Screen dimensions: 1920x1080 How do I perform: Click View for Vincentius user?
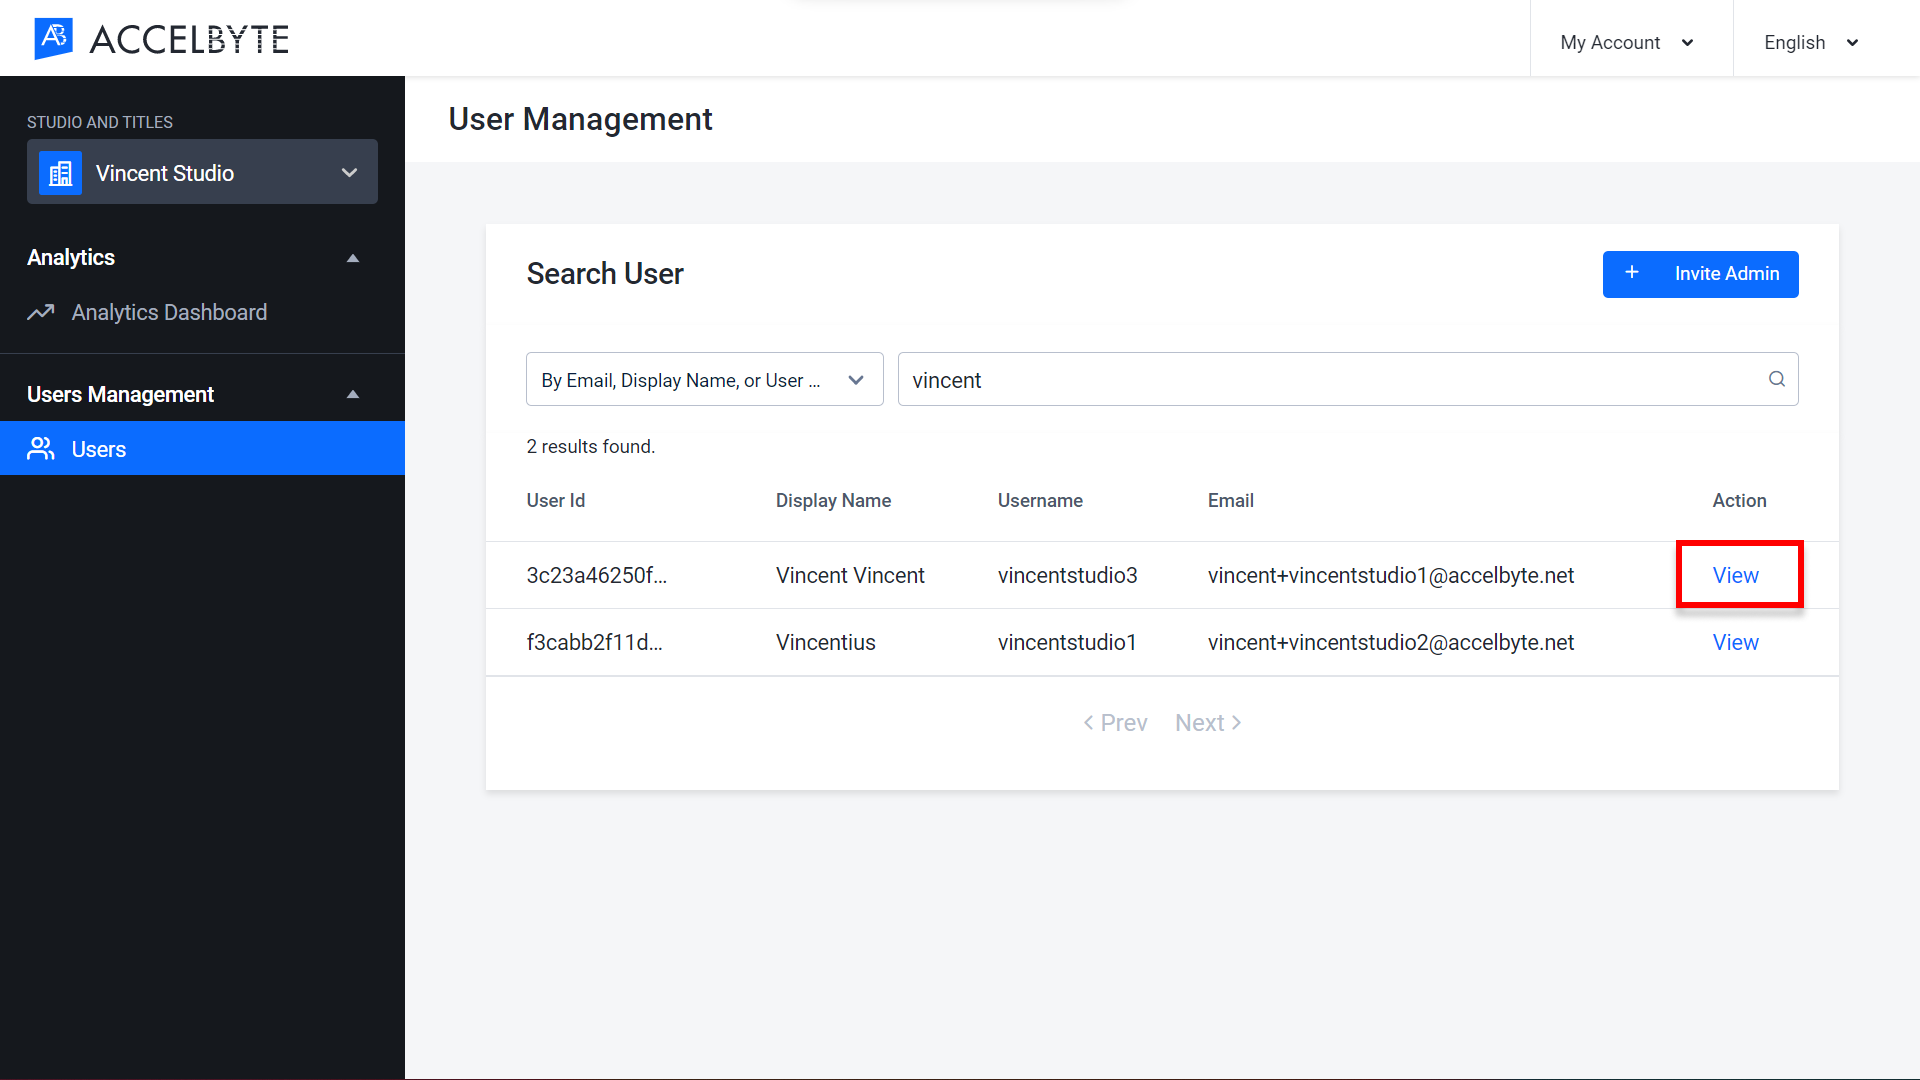[x=1735, y=642]
